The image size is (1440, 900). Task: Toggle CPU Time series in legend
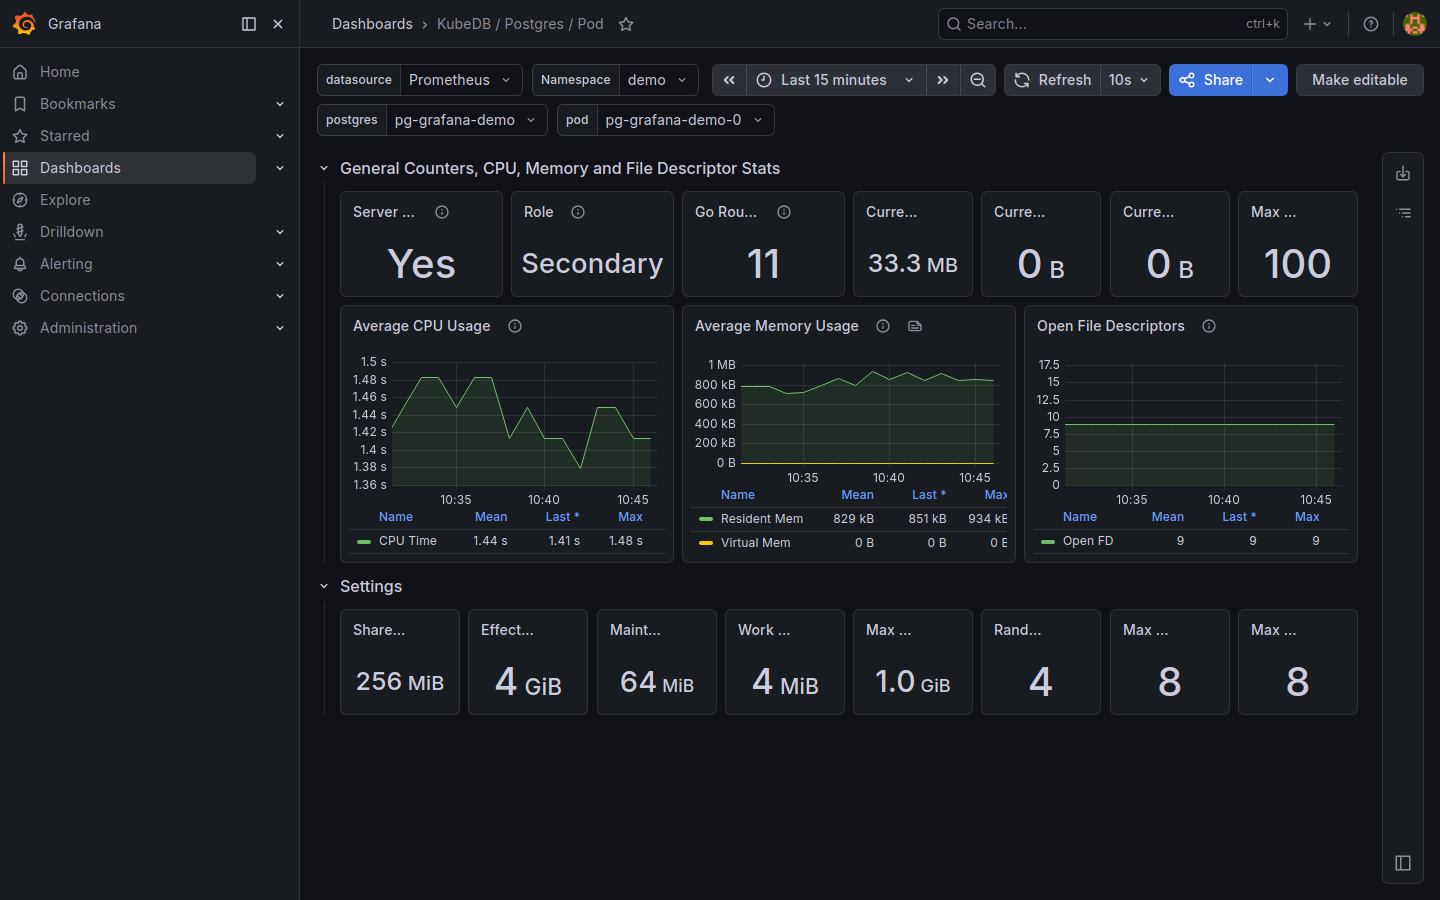tap(407, 541)
